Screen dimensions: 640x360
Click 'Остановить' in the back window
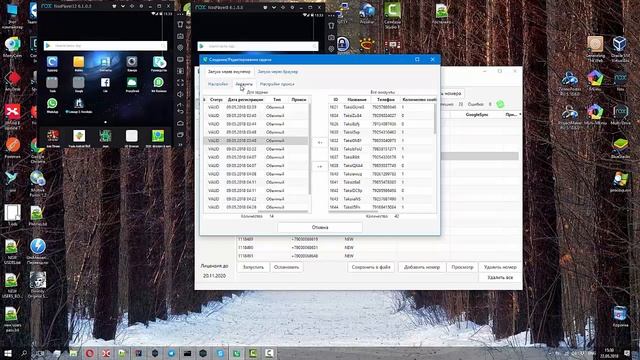[287, 267]
